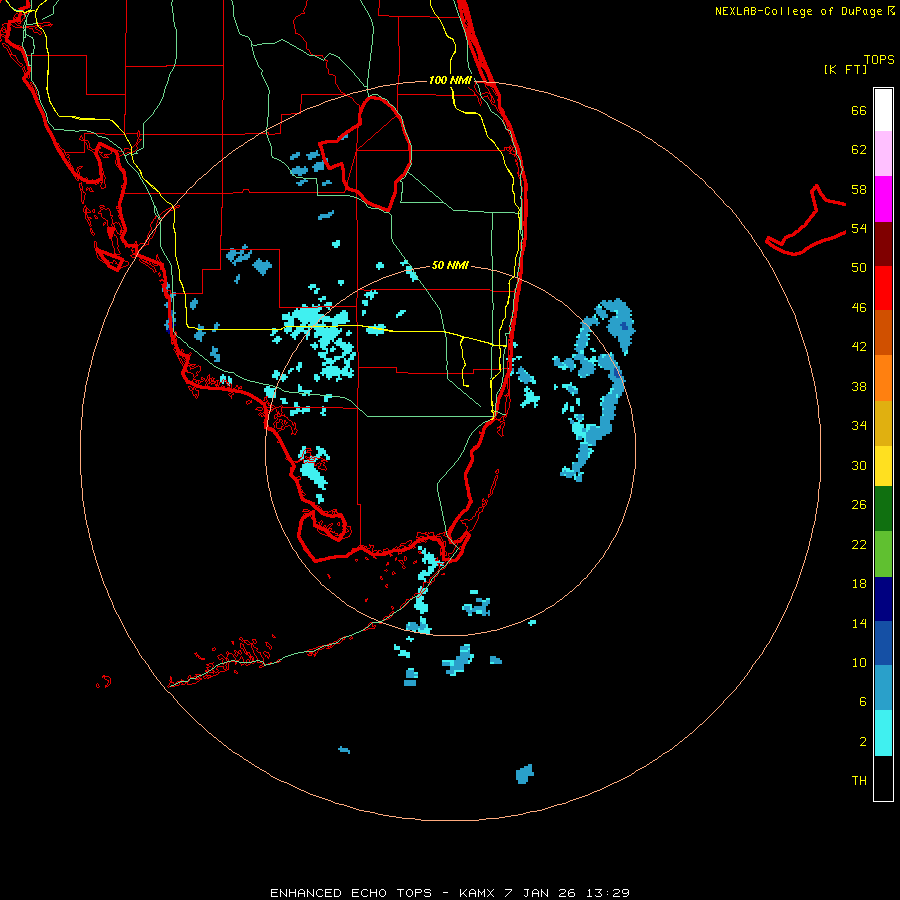Click the light pink 62 kft swatch
Viewport: 900px width, 900px height.
883,153
